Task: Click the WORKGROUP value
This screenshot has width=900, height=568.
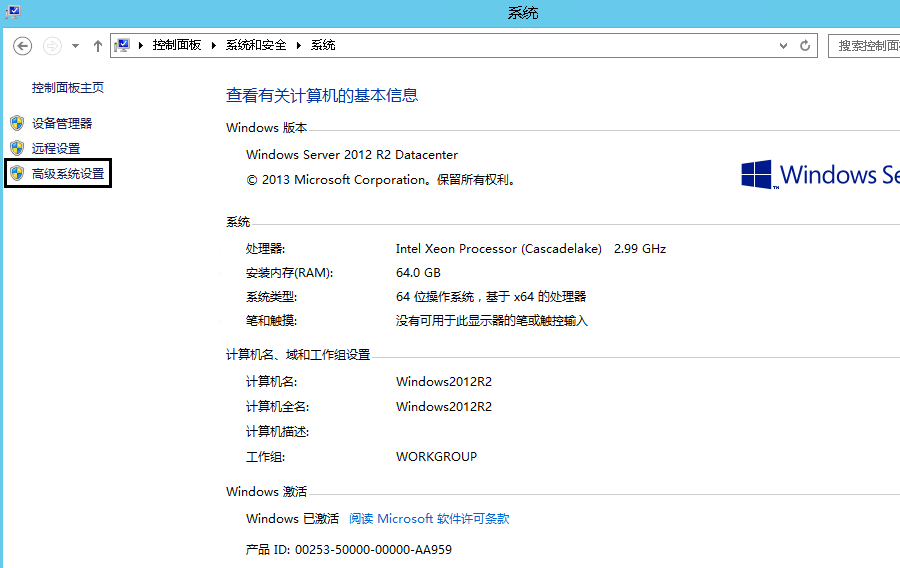Action: 436,457
